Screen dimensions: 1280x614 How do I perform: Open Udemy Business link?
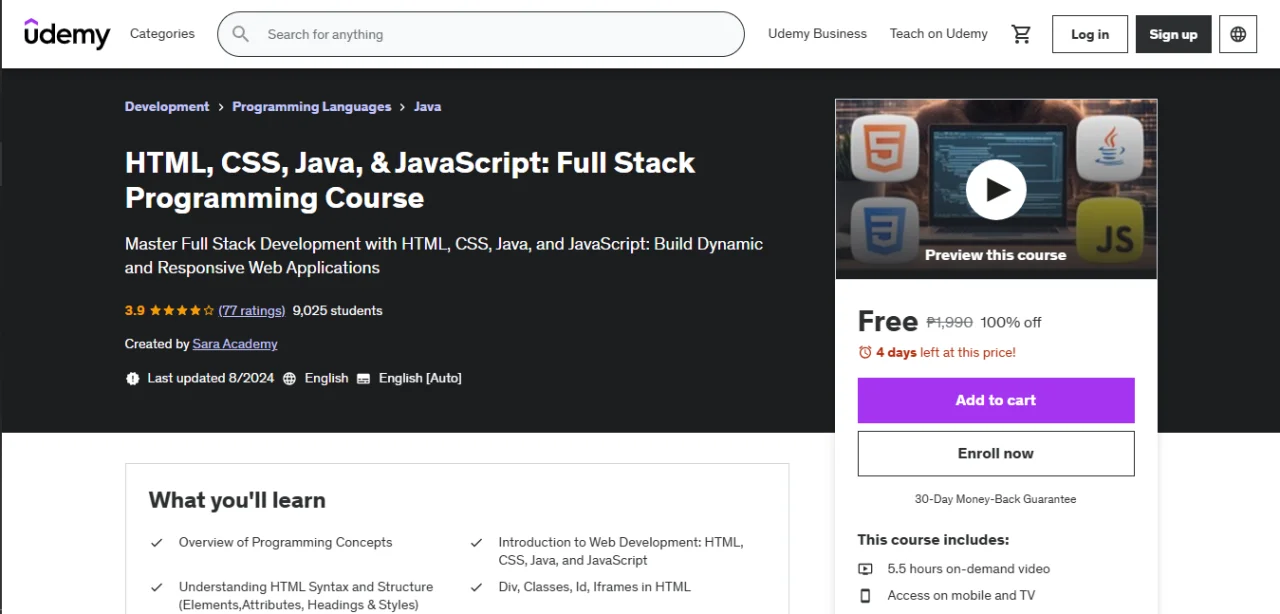coord(817,34)
